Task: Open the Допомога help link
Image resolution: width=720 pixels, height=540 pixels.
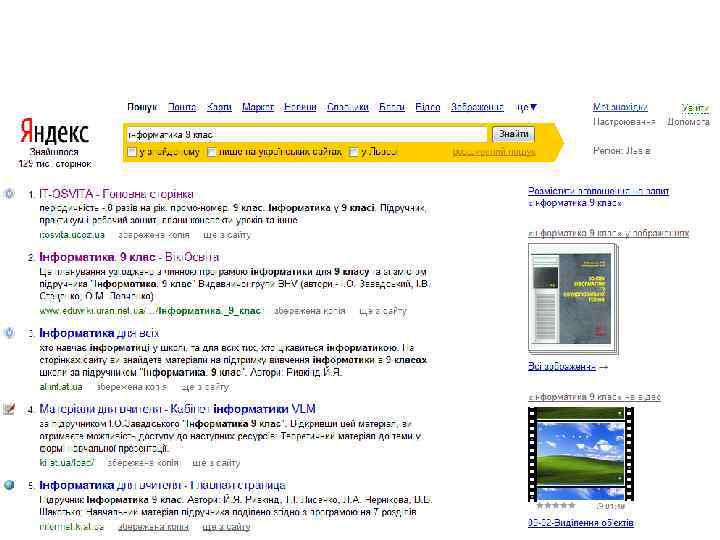Action: click(688, 122)
